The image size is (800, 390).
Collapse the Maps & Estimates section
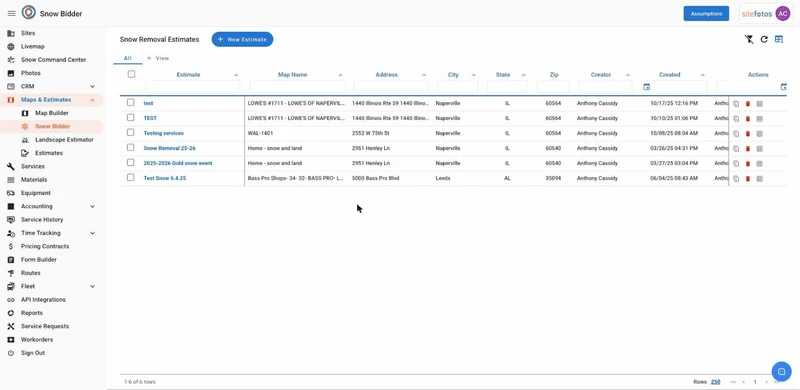(x=92, y=100)
